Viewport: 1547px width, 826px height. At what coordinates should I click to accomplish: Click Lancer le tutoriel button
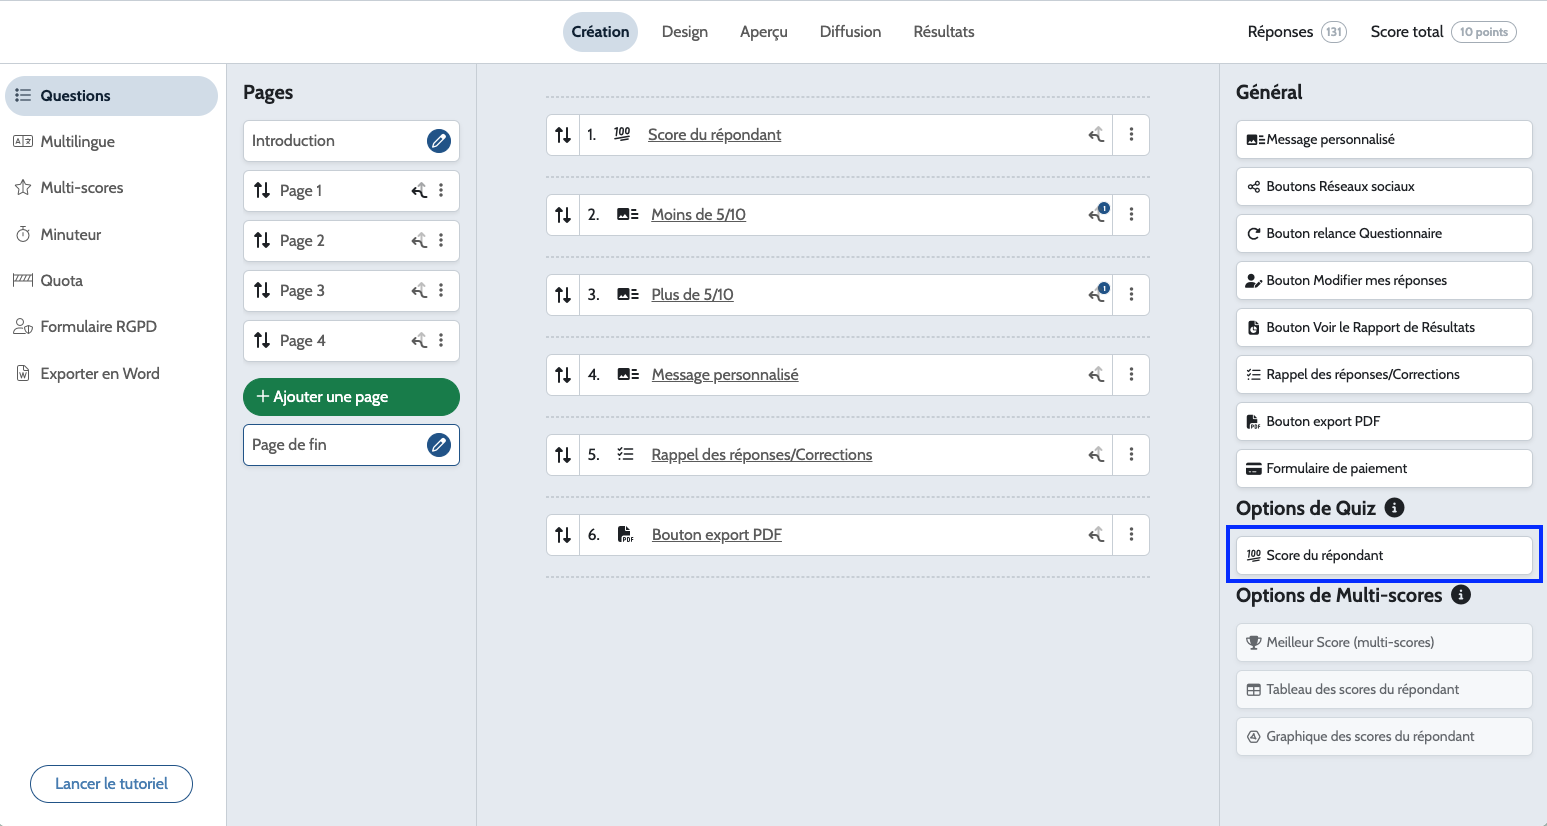click(111, 784)
